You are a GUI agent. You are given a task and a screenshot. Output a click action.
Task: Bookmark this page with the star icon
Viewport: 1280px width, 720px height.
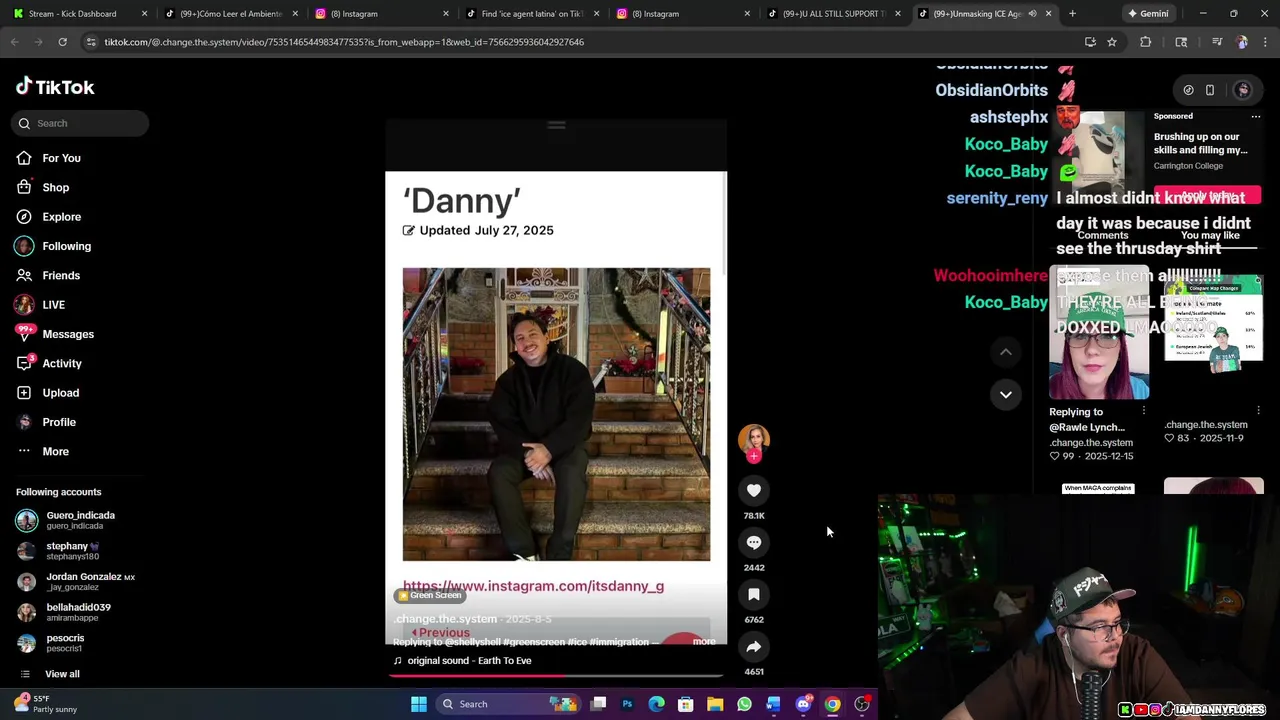point(1111,42)
